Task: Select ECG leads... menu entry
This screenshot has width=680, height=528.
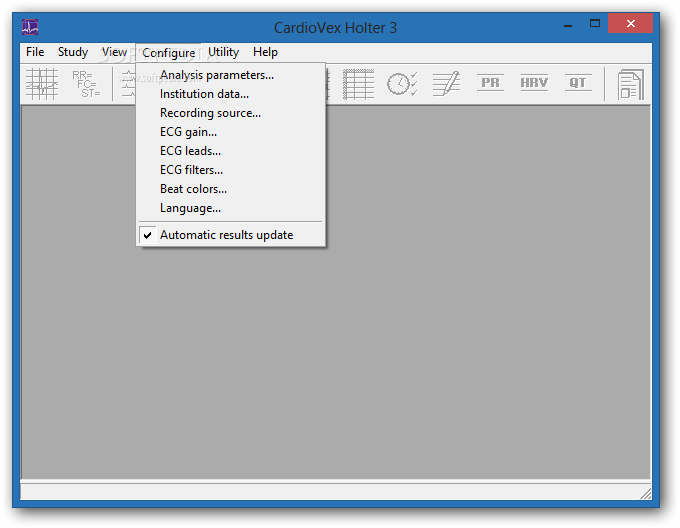Action: (231, 151)
